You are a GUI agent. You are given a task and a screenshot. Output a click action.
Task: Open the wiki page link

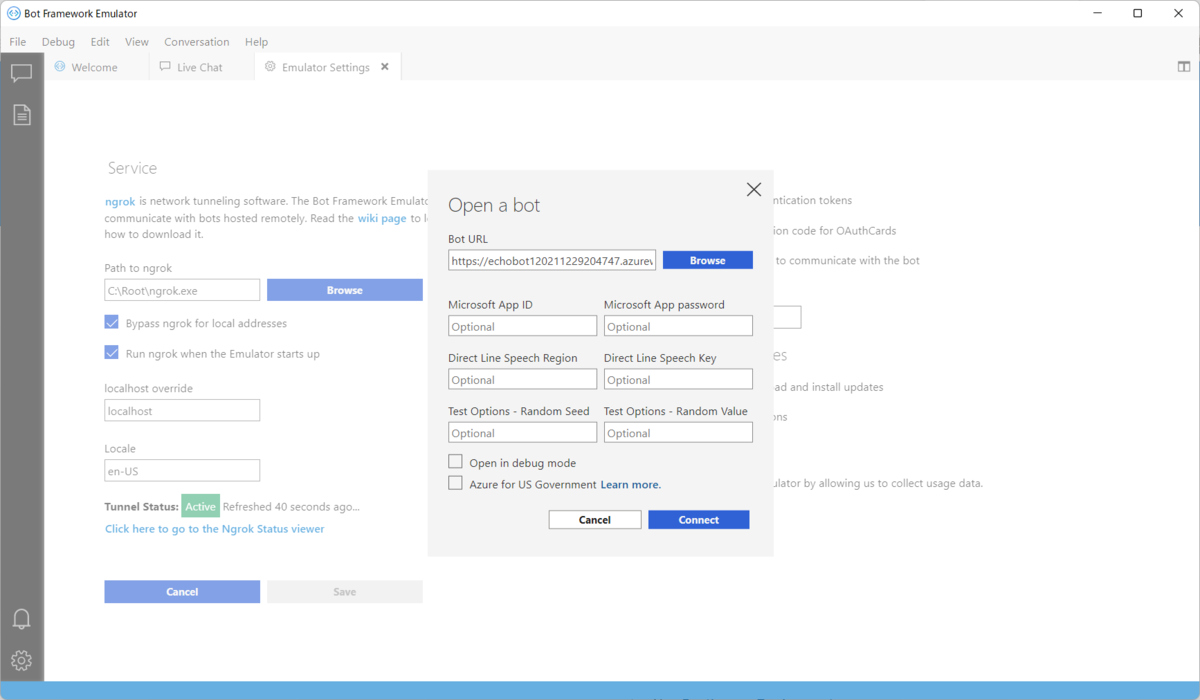point(382,218)
